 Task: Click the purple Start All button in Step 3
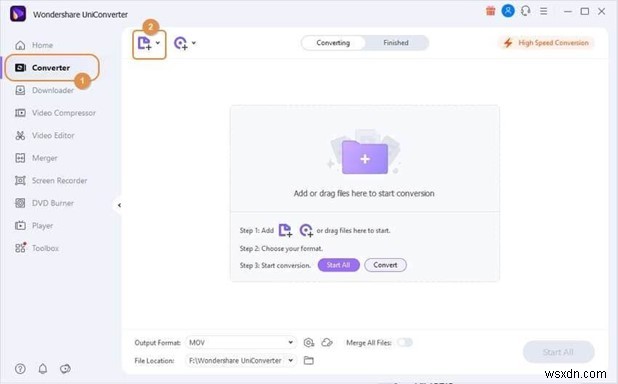339,265
